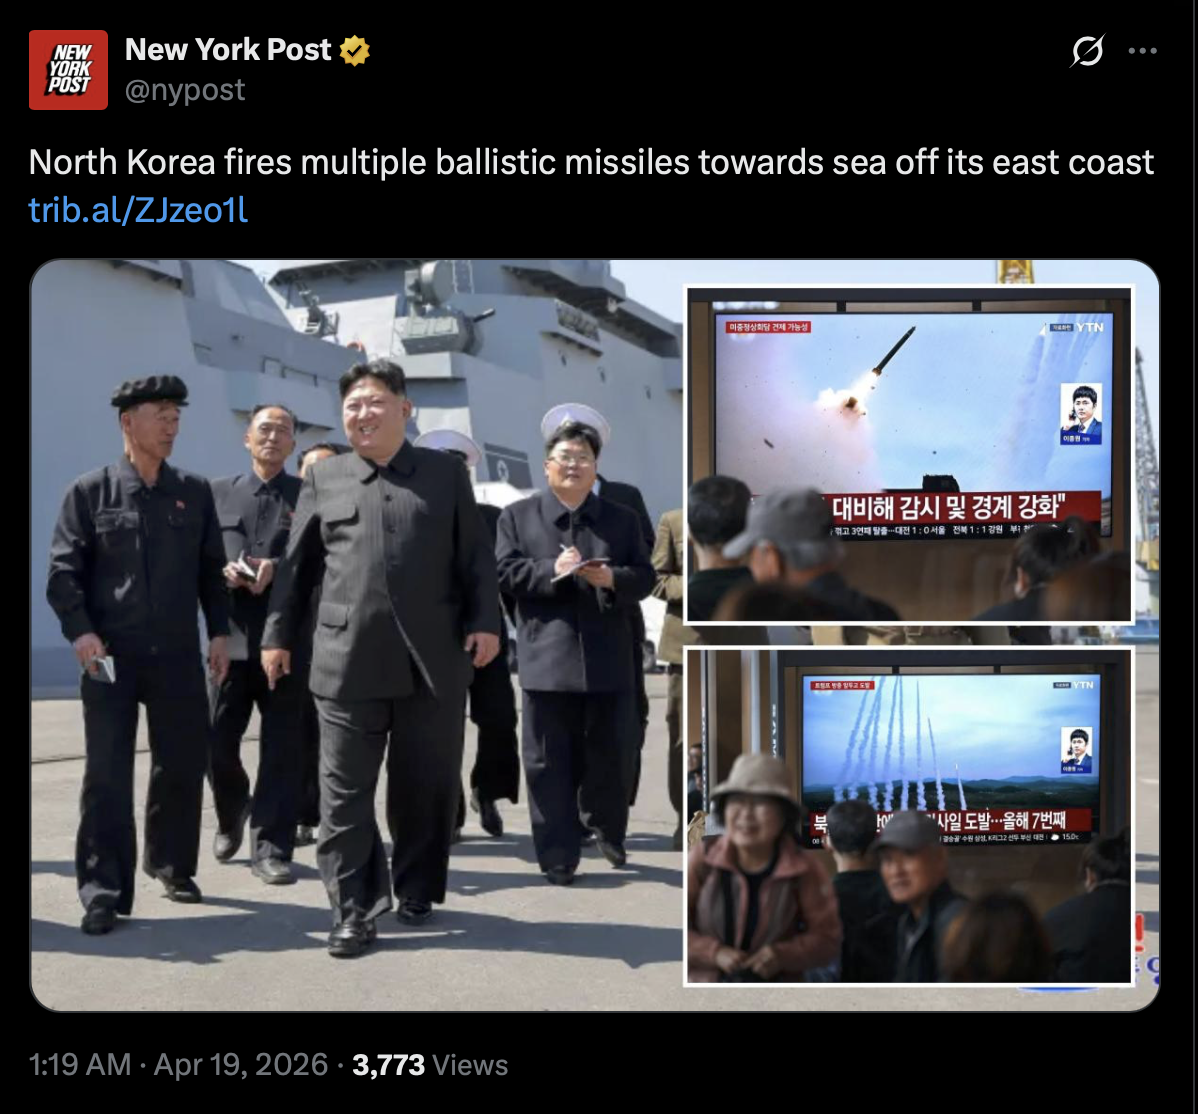
Task: Click the New York Post display name
Action: click(228, 50)
